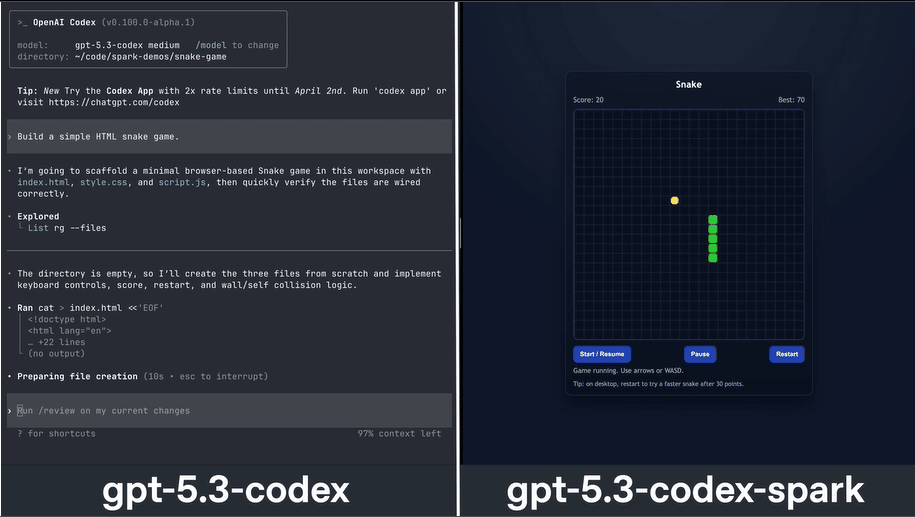Click the 'Best: 70' score label
This screenshot has height=517, width=915.
pyautogui.click(x=791, y=100)
